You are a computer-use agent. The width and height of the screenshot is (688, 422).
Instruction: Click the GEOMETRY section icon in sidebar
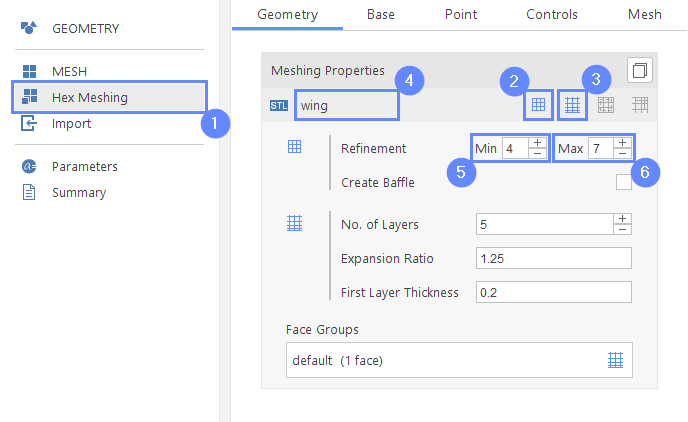29,28
